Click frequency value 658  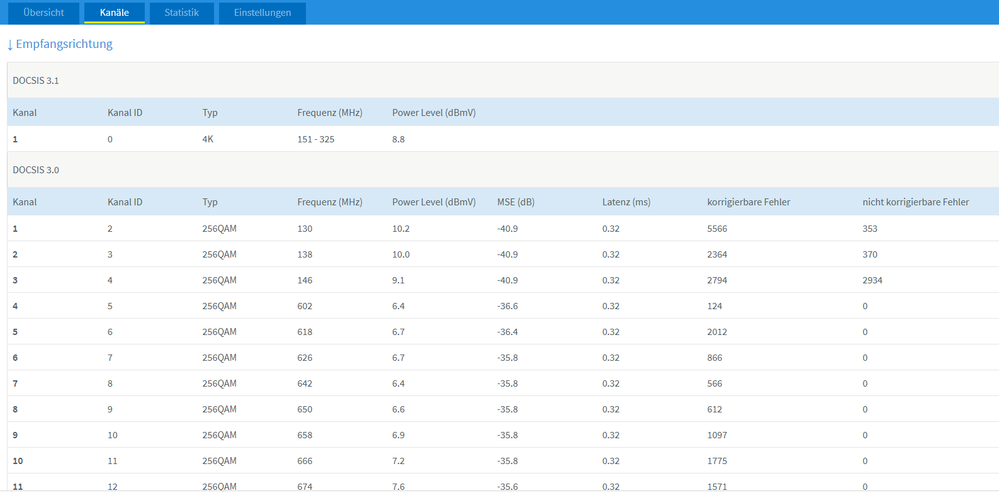click(x=305, y=435)
